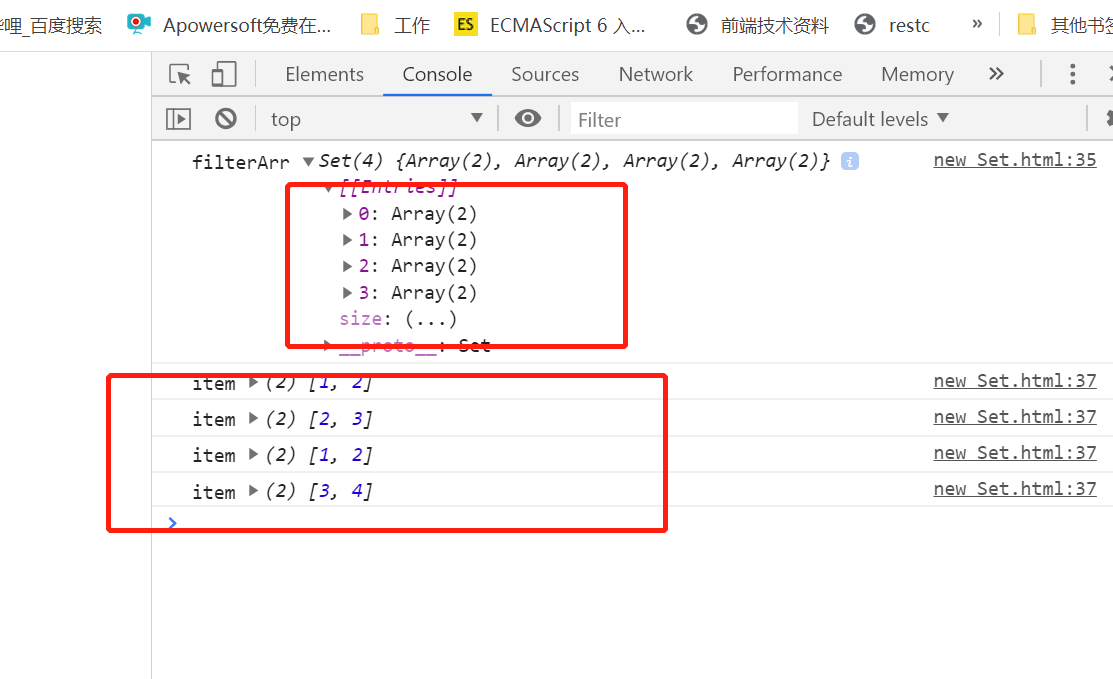Click the info badge next to Set(4)
Screen dimensions: 1113x679
[x=850, y=162]
